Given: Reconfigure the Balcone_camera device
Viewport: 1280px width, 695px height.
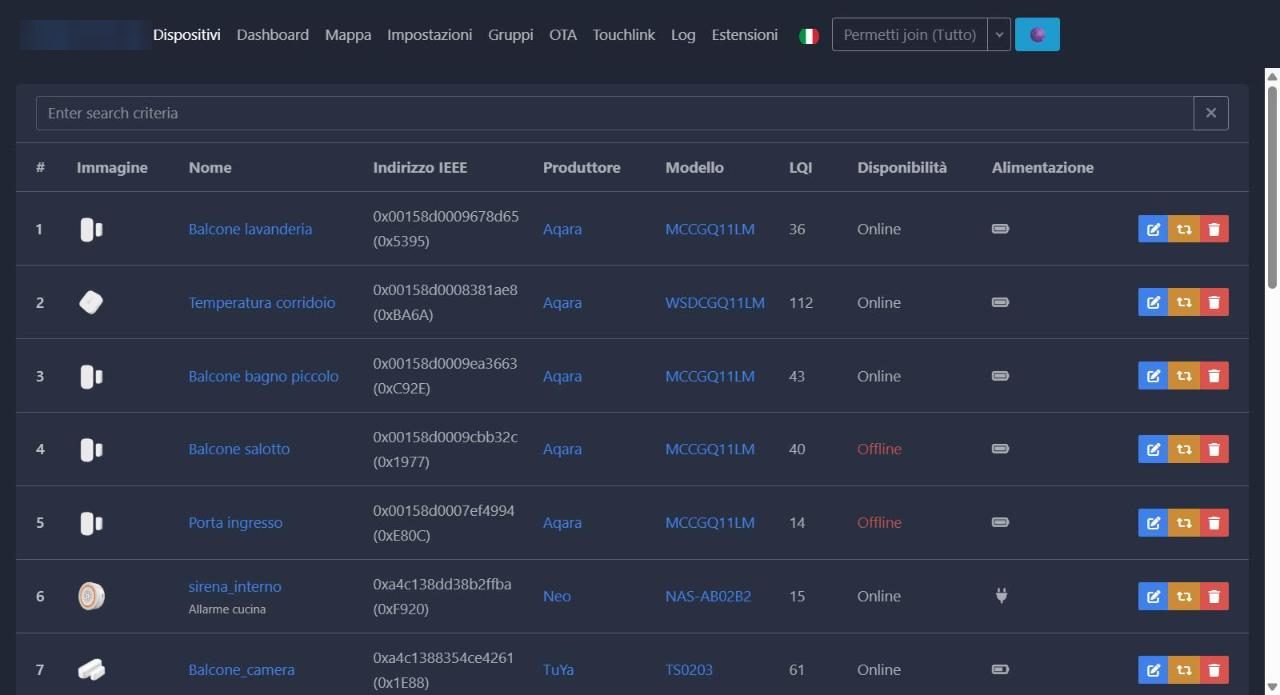Looking at the screenshot, I should (x=1184, y=670).
